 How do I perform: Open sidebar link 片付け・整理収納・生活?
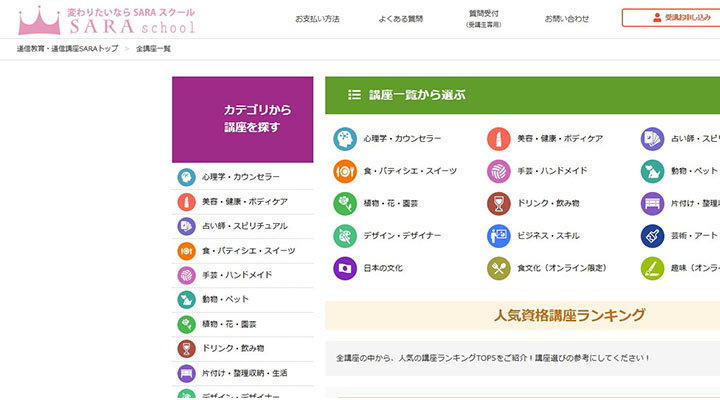tap(245, 373)
